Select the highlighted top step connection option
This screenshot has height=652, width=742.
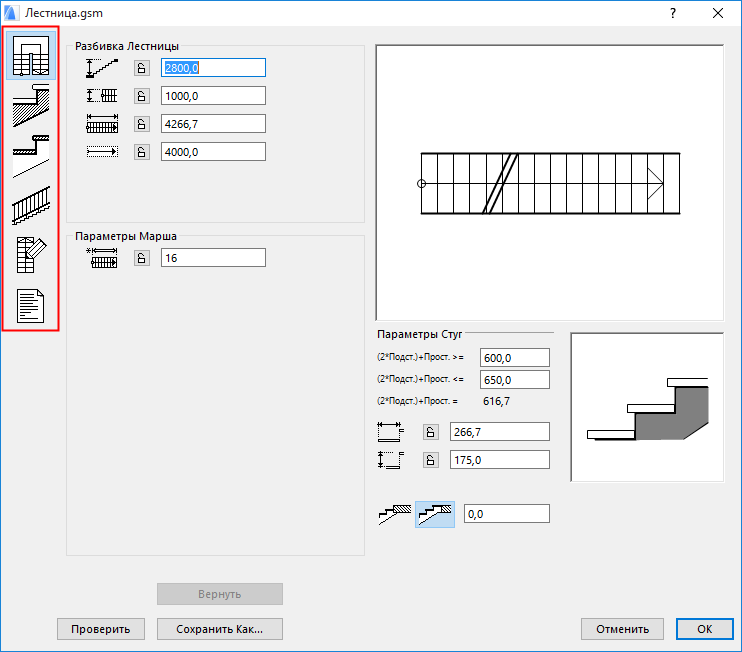coord(435,514)
